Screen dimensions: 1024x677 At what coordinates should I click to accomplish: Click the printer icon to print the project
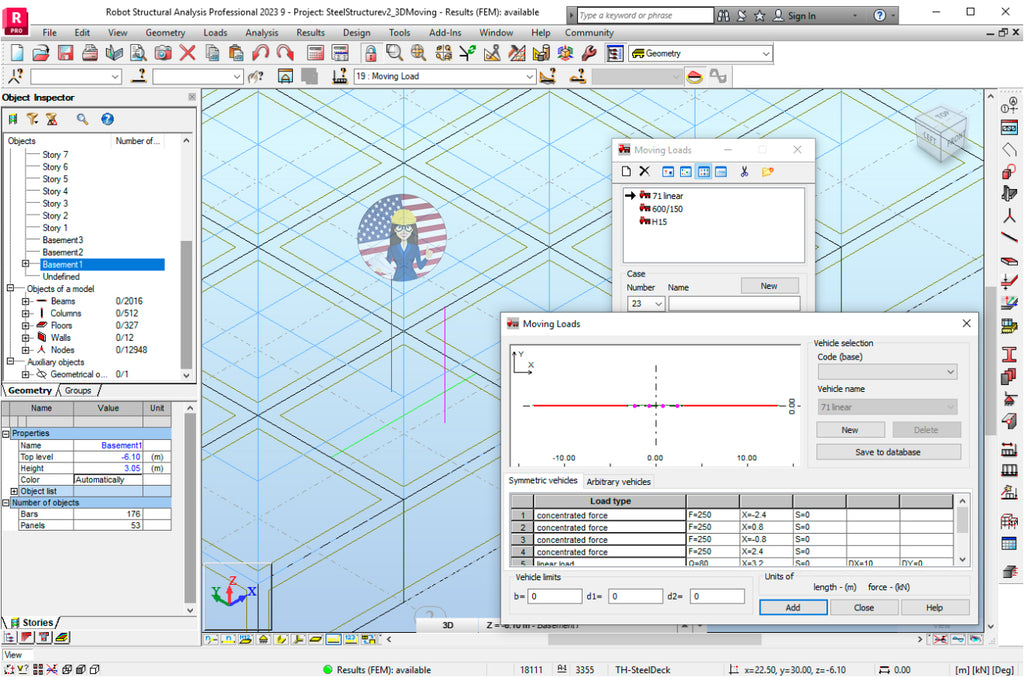click(91, 55)
